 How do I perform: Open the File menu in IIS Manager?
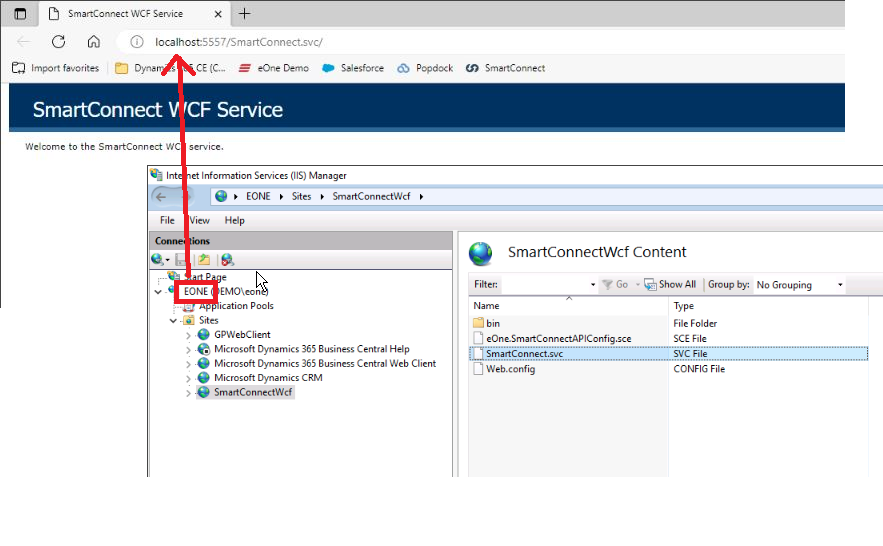(x=167, y=220)
